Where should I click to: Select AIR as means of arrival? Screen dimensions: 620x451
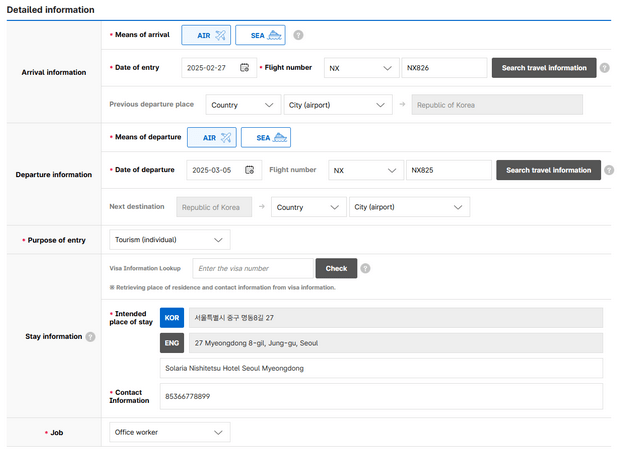point(206,36)
